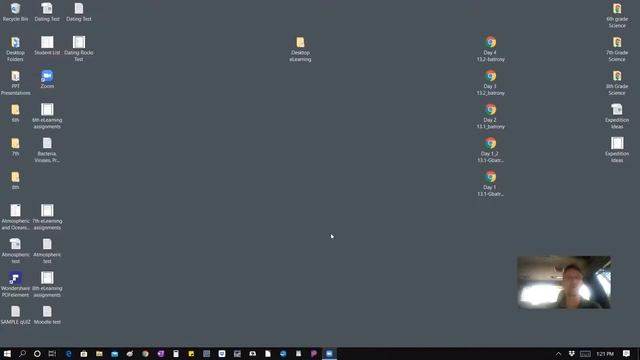Launch Microsoft Edge from taskbar

point(68,353)
